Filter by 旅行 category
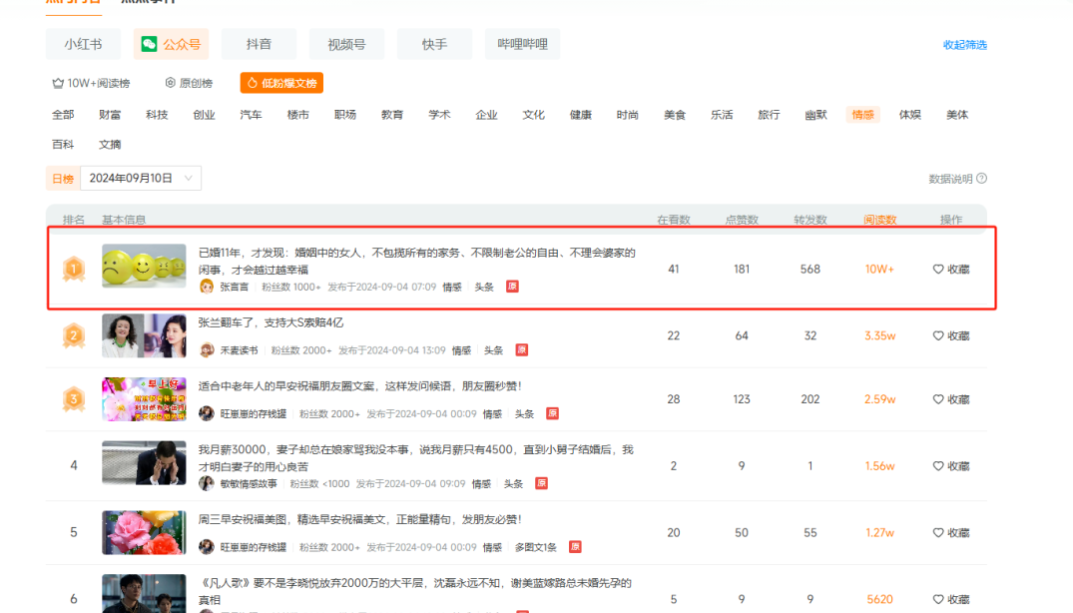Viewport: 1073px width, 613px height. click(x=768, y=115)
